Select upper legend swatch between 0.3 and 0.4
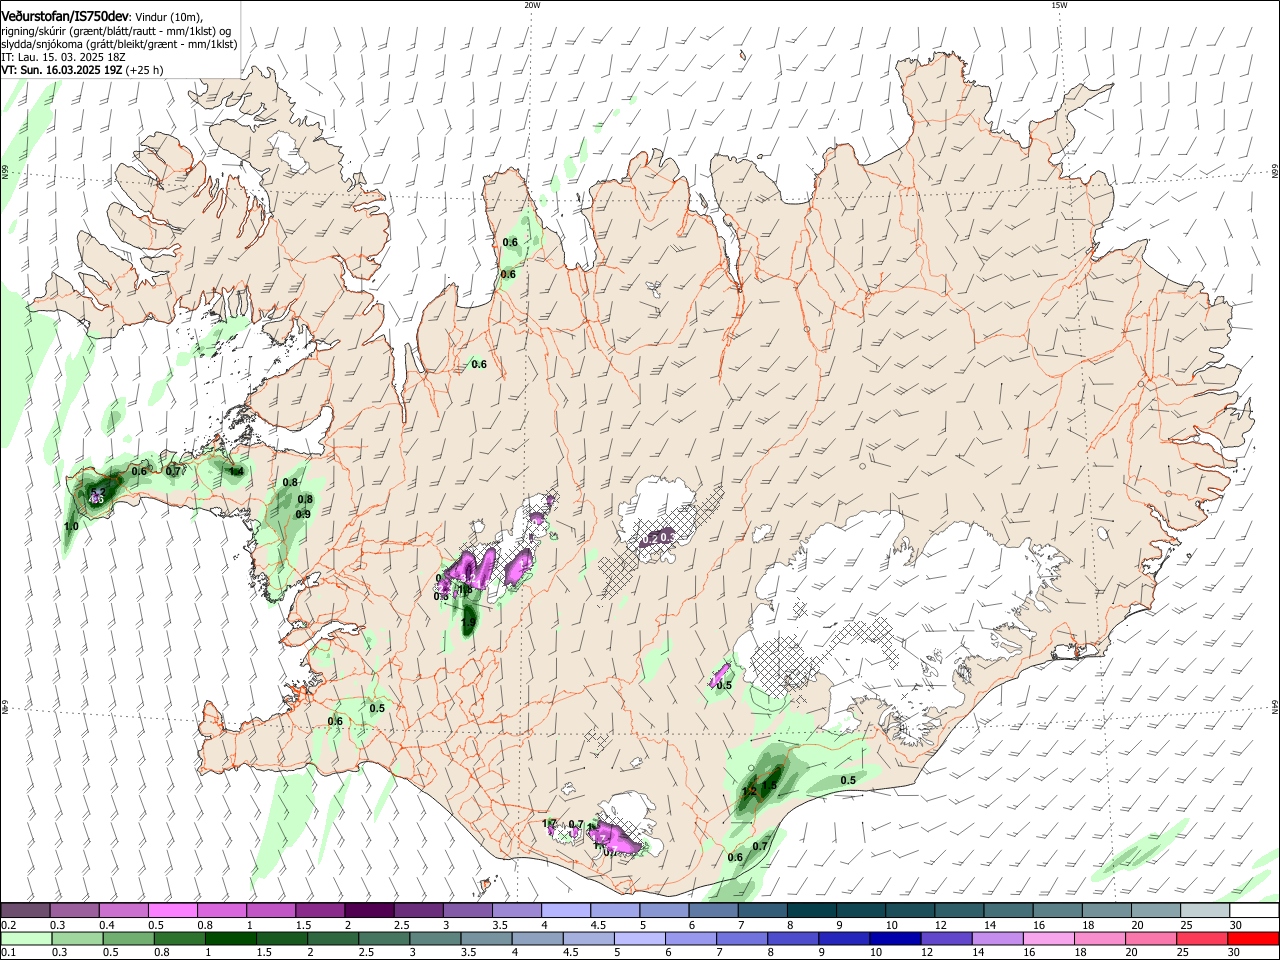This screenshot has width=1280, height=960. (74, 911)
